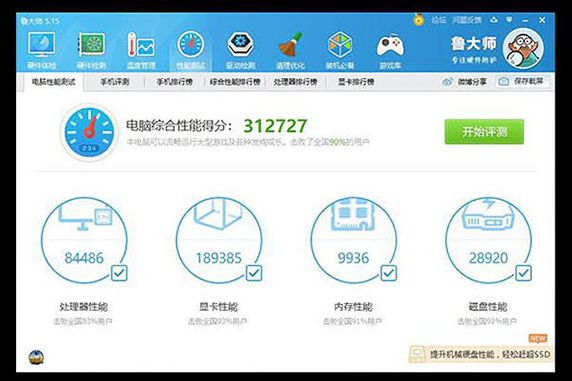Click the graphics card circle showing 189385
The height and width of the screenshot is (381, 572).
(x=219, y=240)
